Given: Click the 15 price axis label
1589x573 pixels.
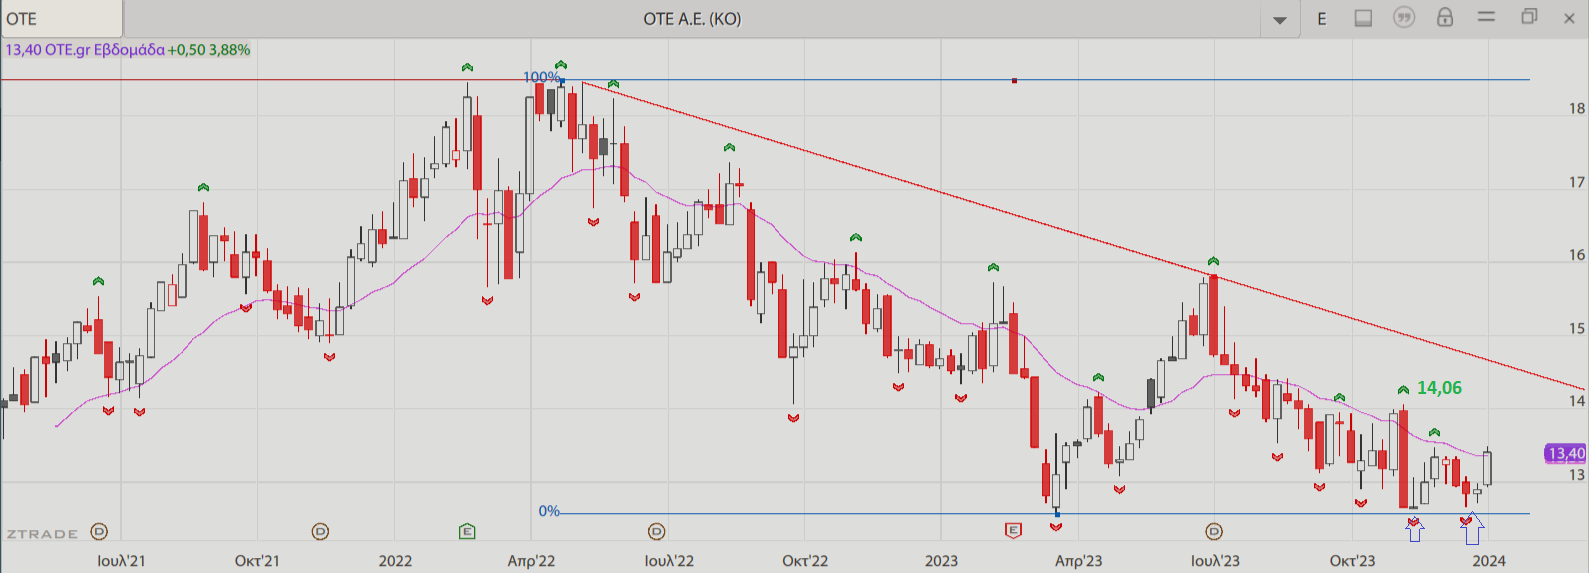Looking at the screenshot, I should 1576,328.
